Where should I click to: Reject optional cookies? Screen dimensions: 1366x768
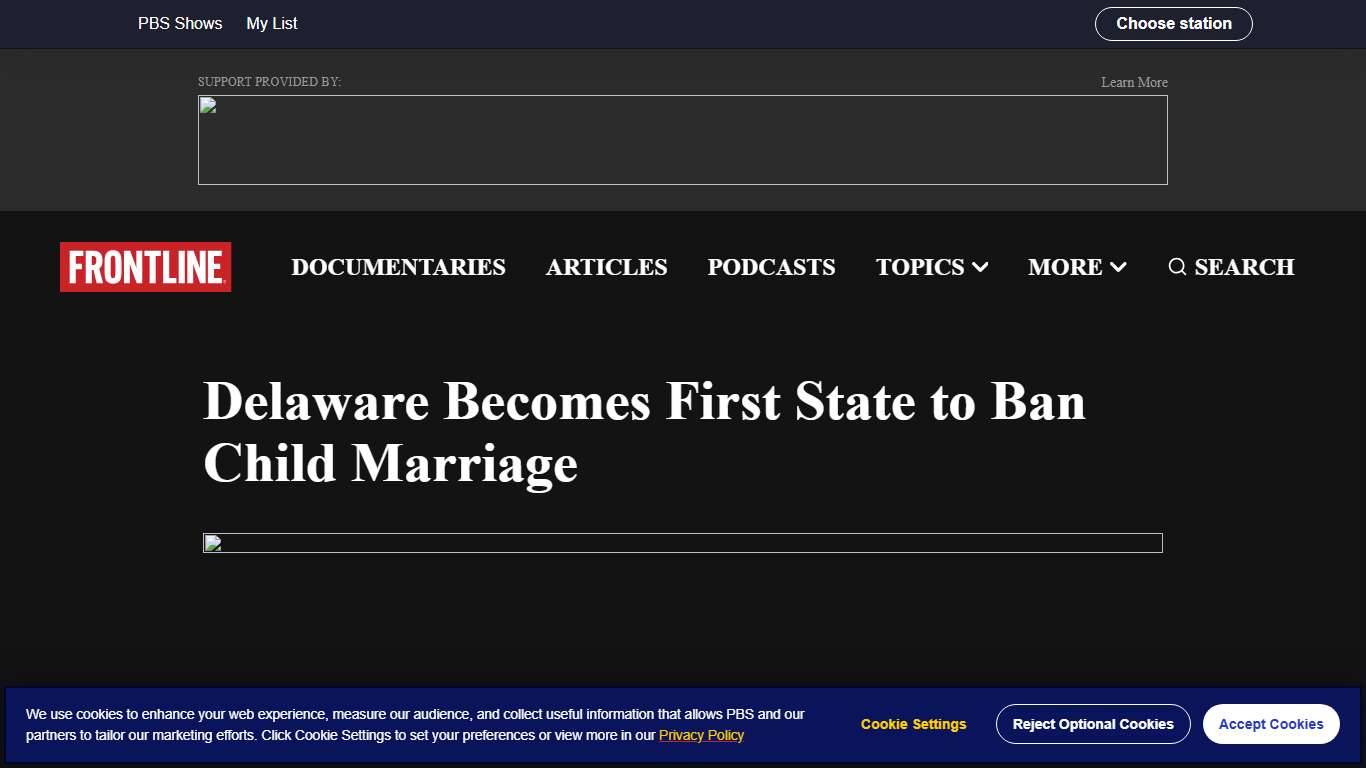pos(1093,723)
